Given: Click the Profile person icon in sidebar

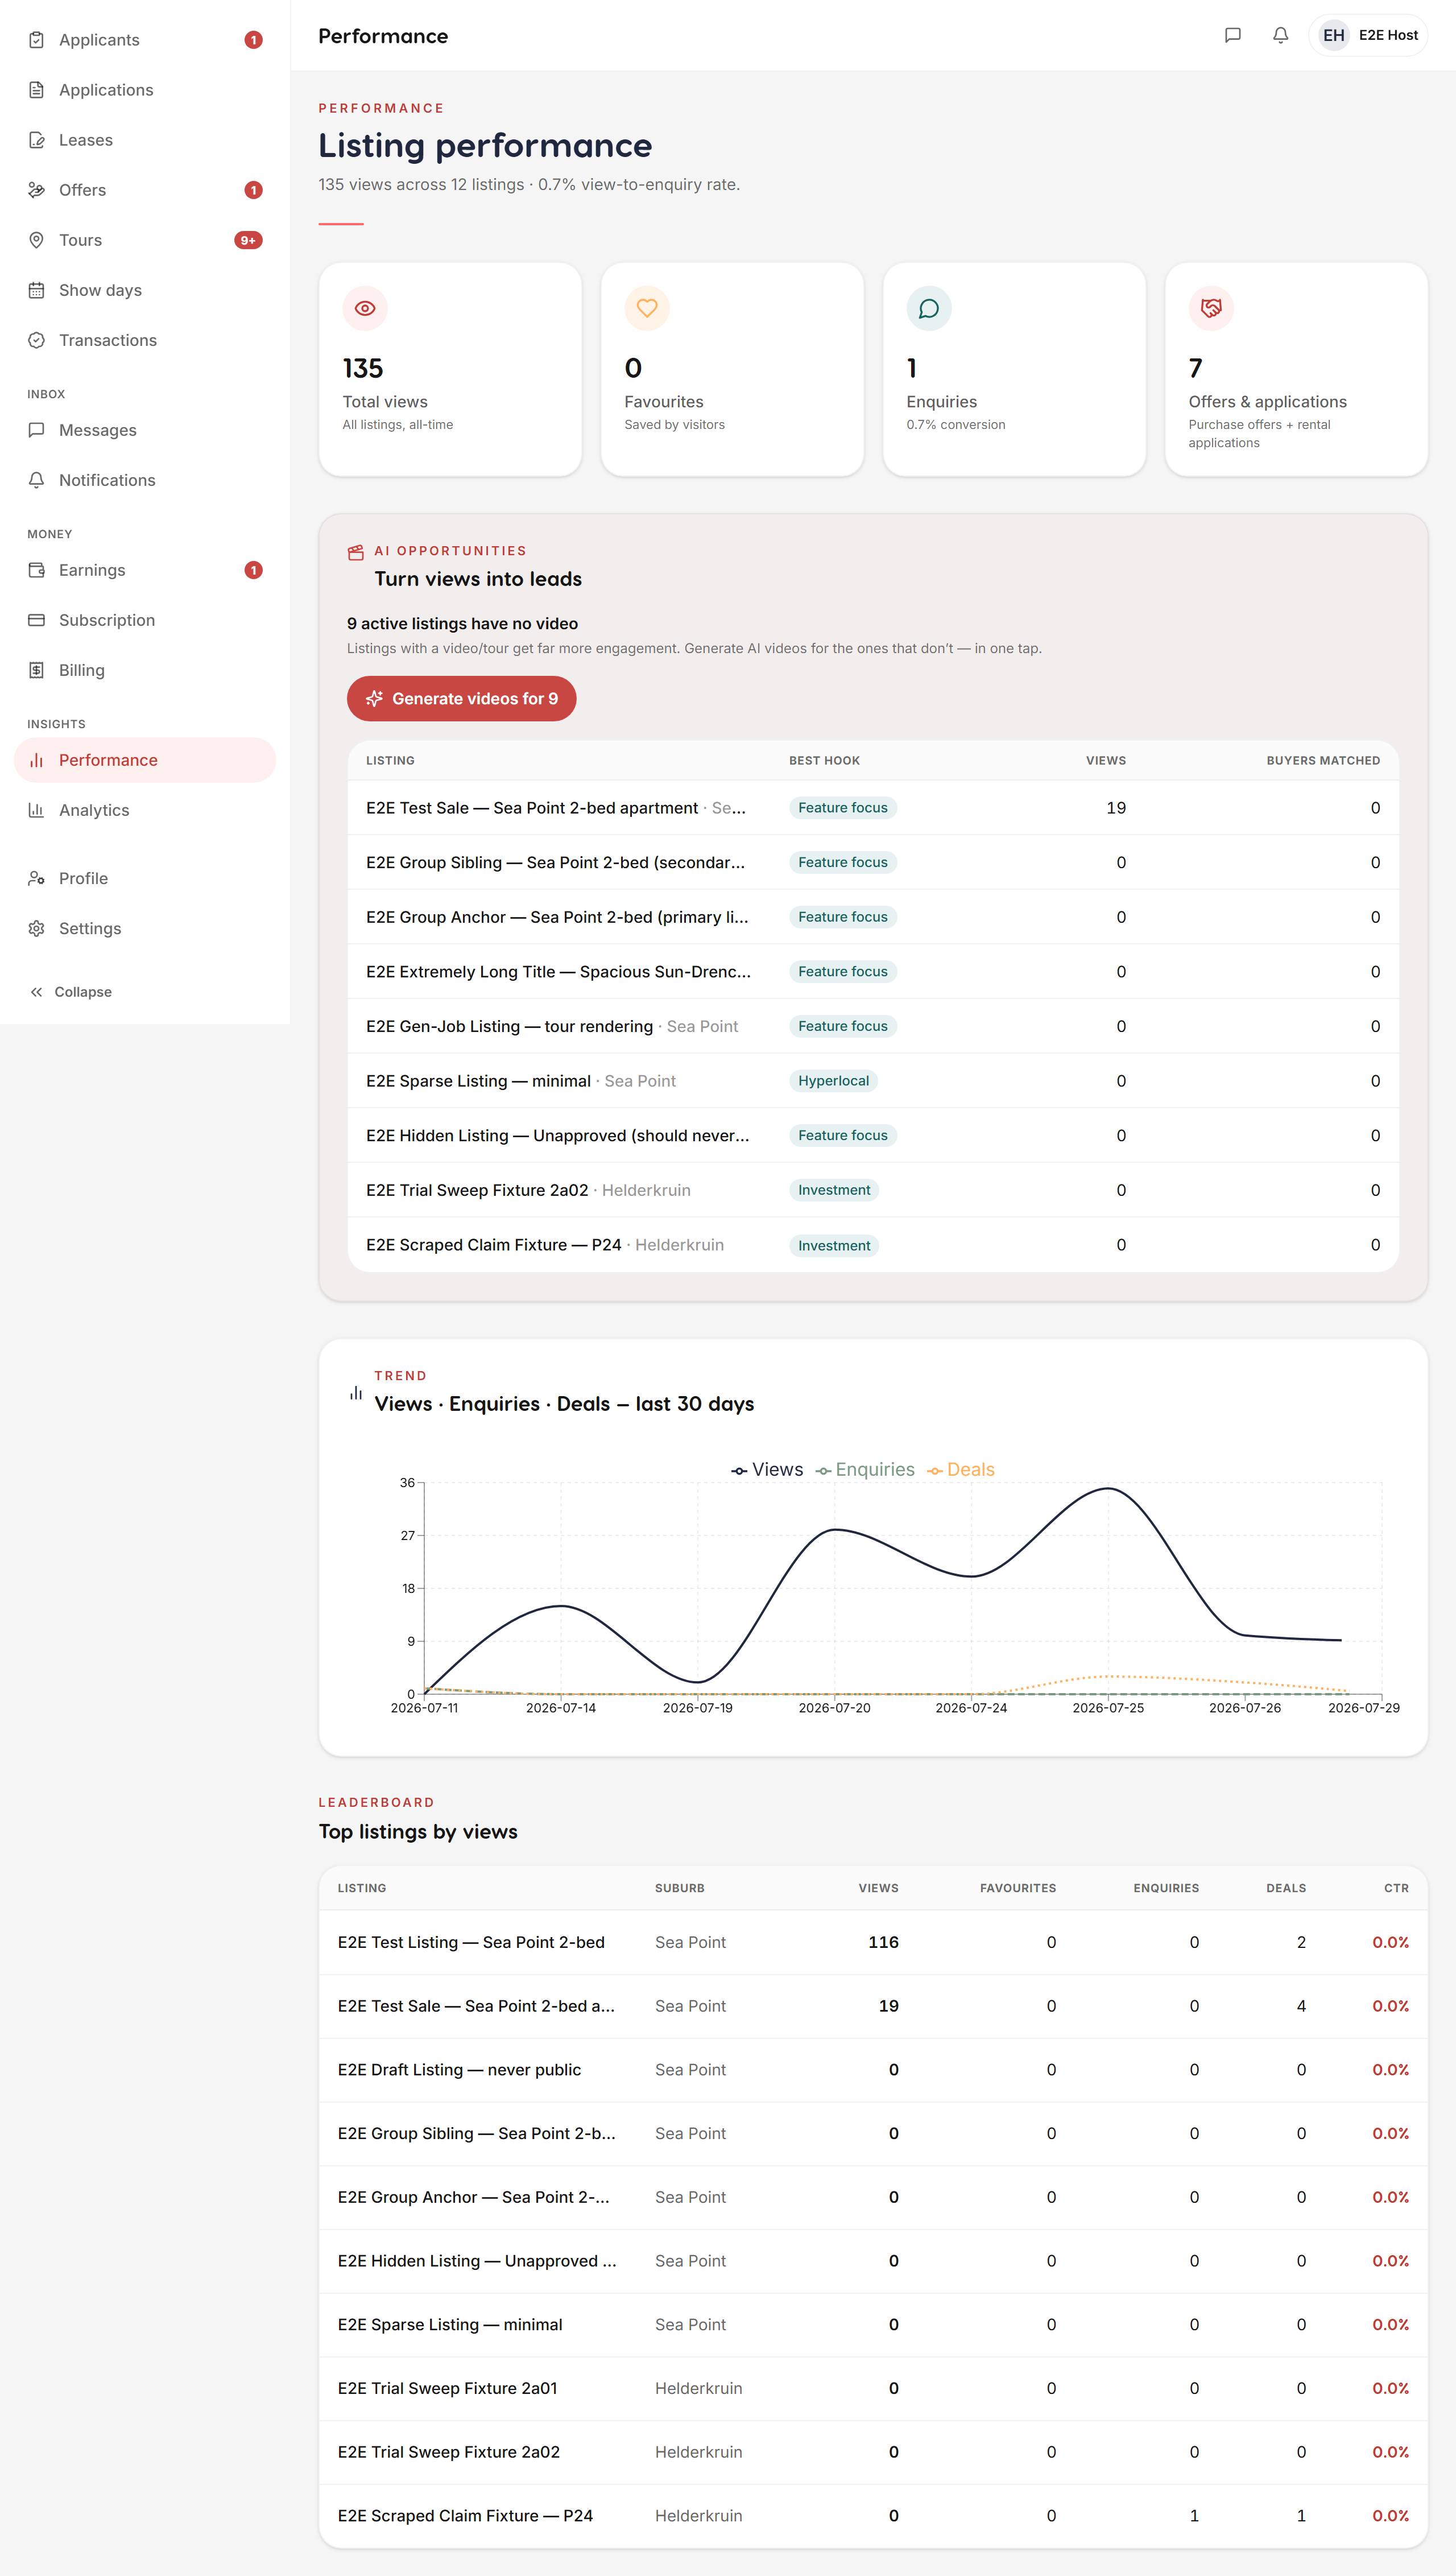Looking at the screenshot, I should coord(37,878).
